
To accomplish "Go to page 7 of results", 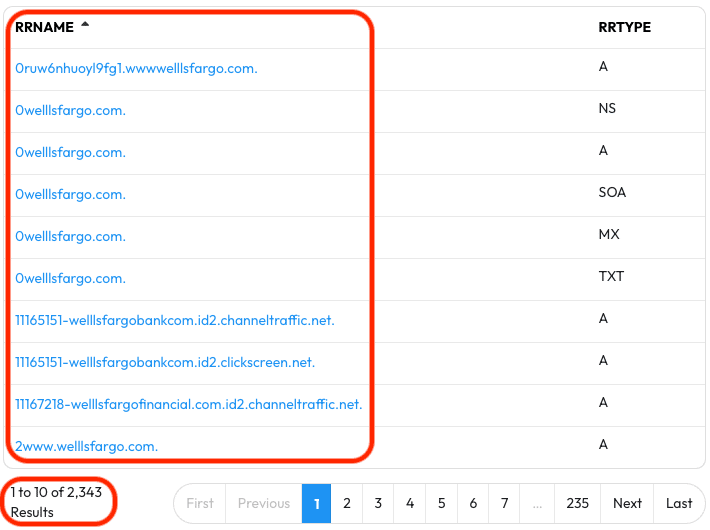I will [x=504, y=503].
